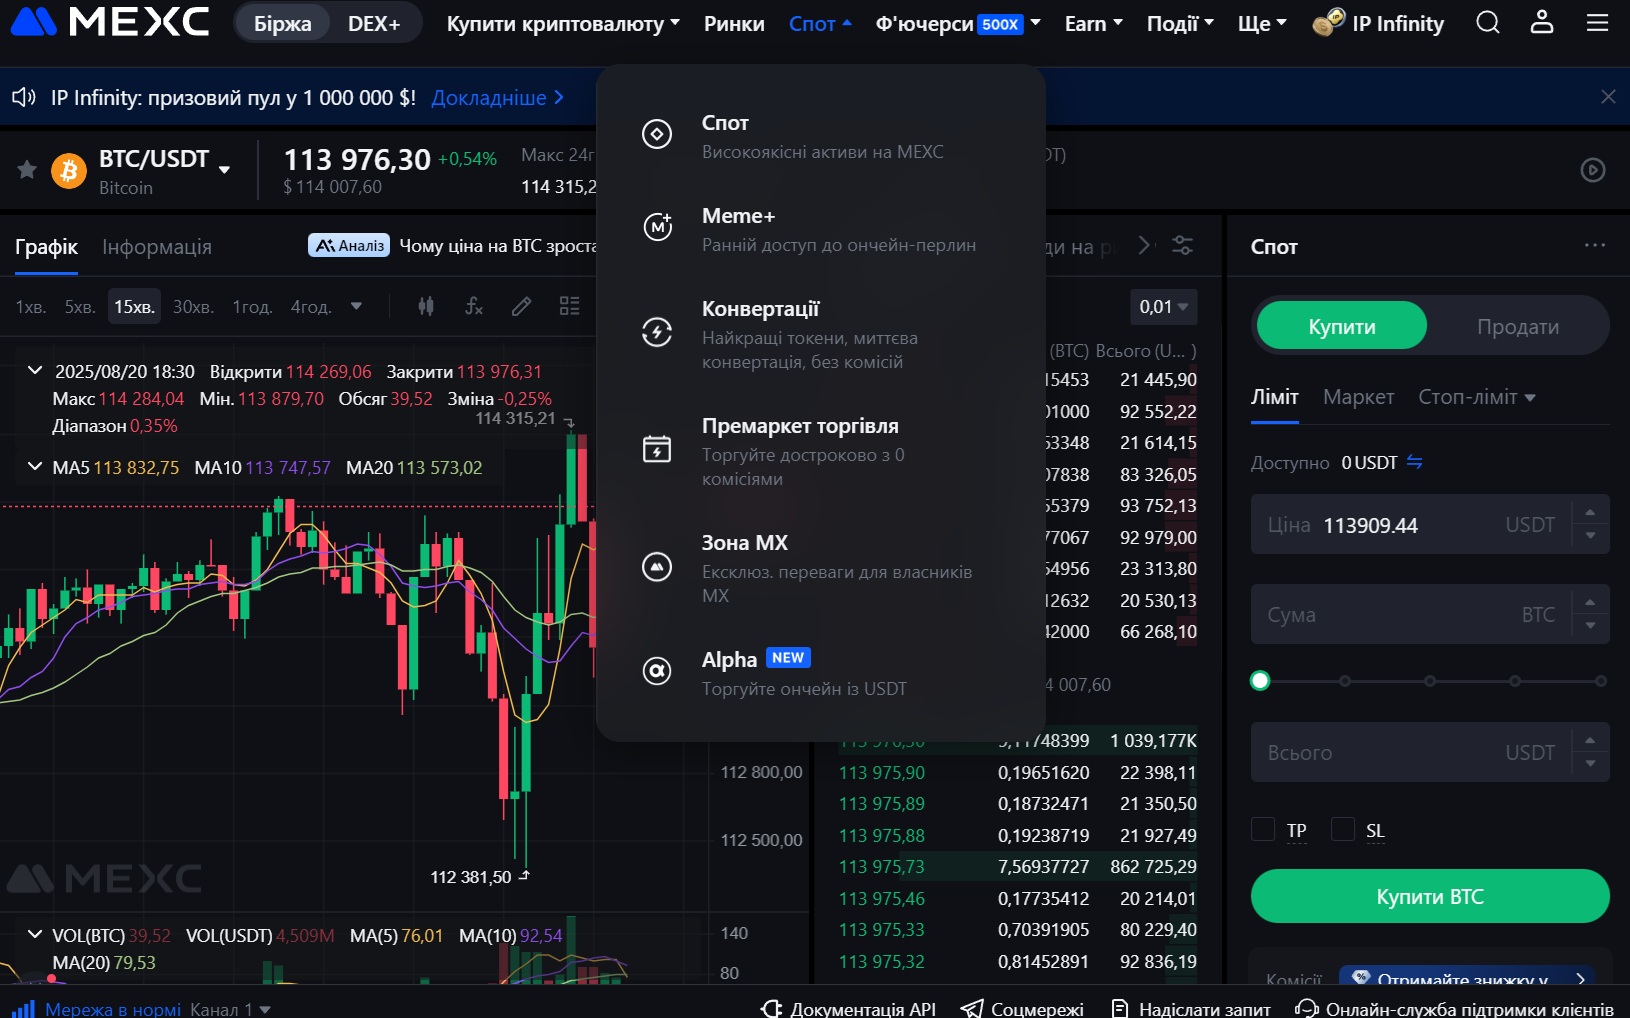Click the Спот menu entry icon
The width and height of the screenshot is (1630, 1018).
point(657,133)
